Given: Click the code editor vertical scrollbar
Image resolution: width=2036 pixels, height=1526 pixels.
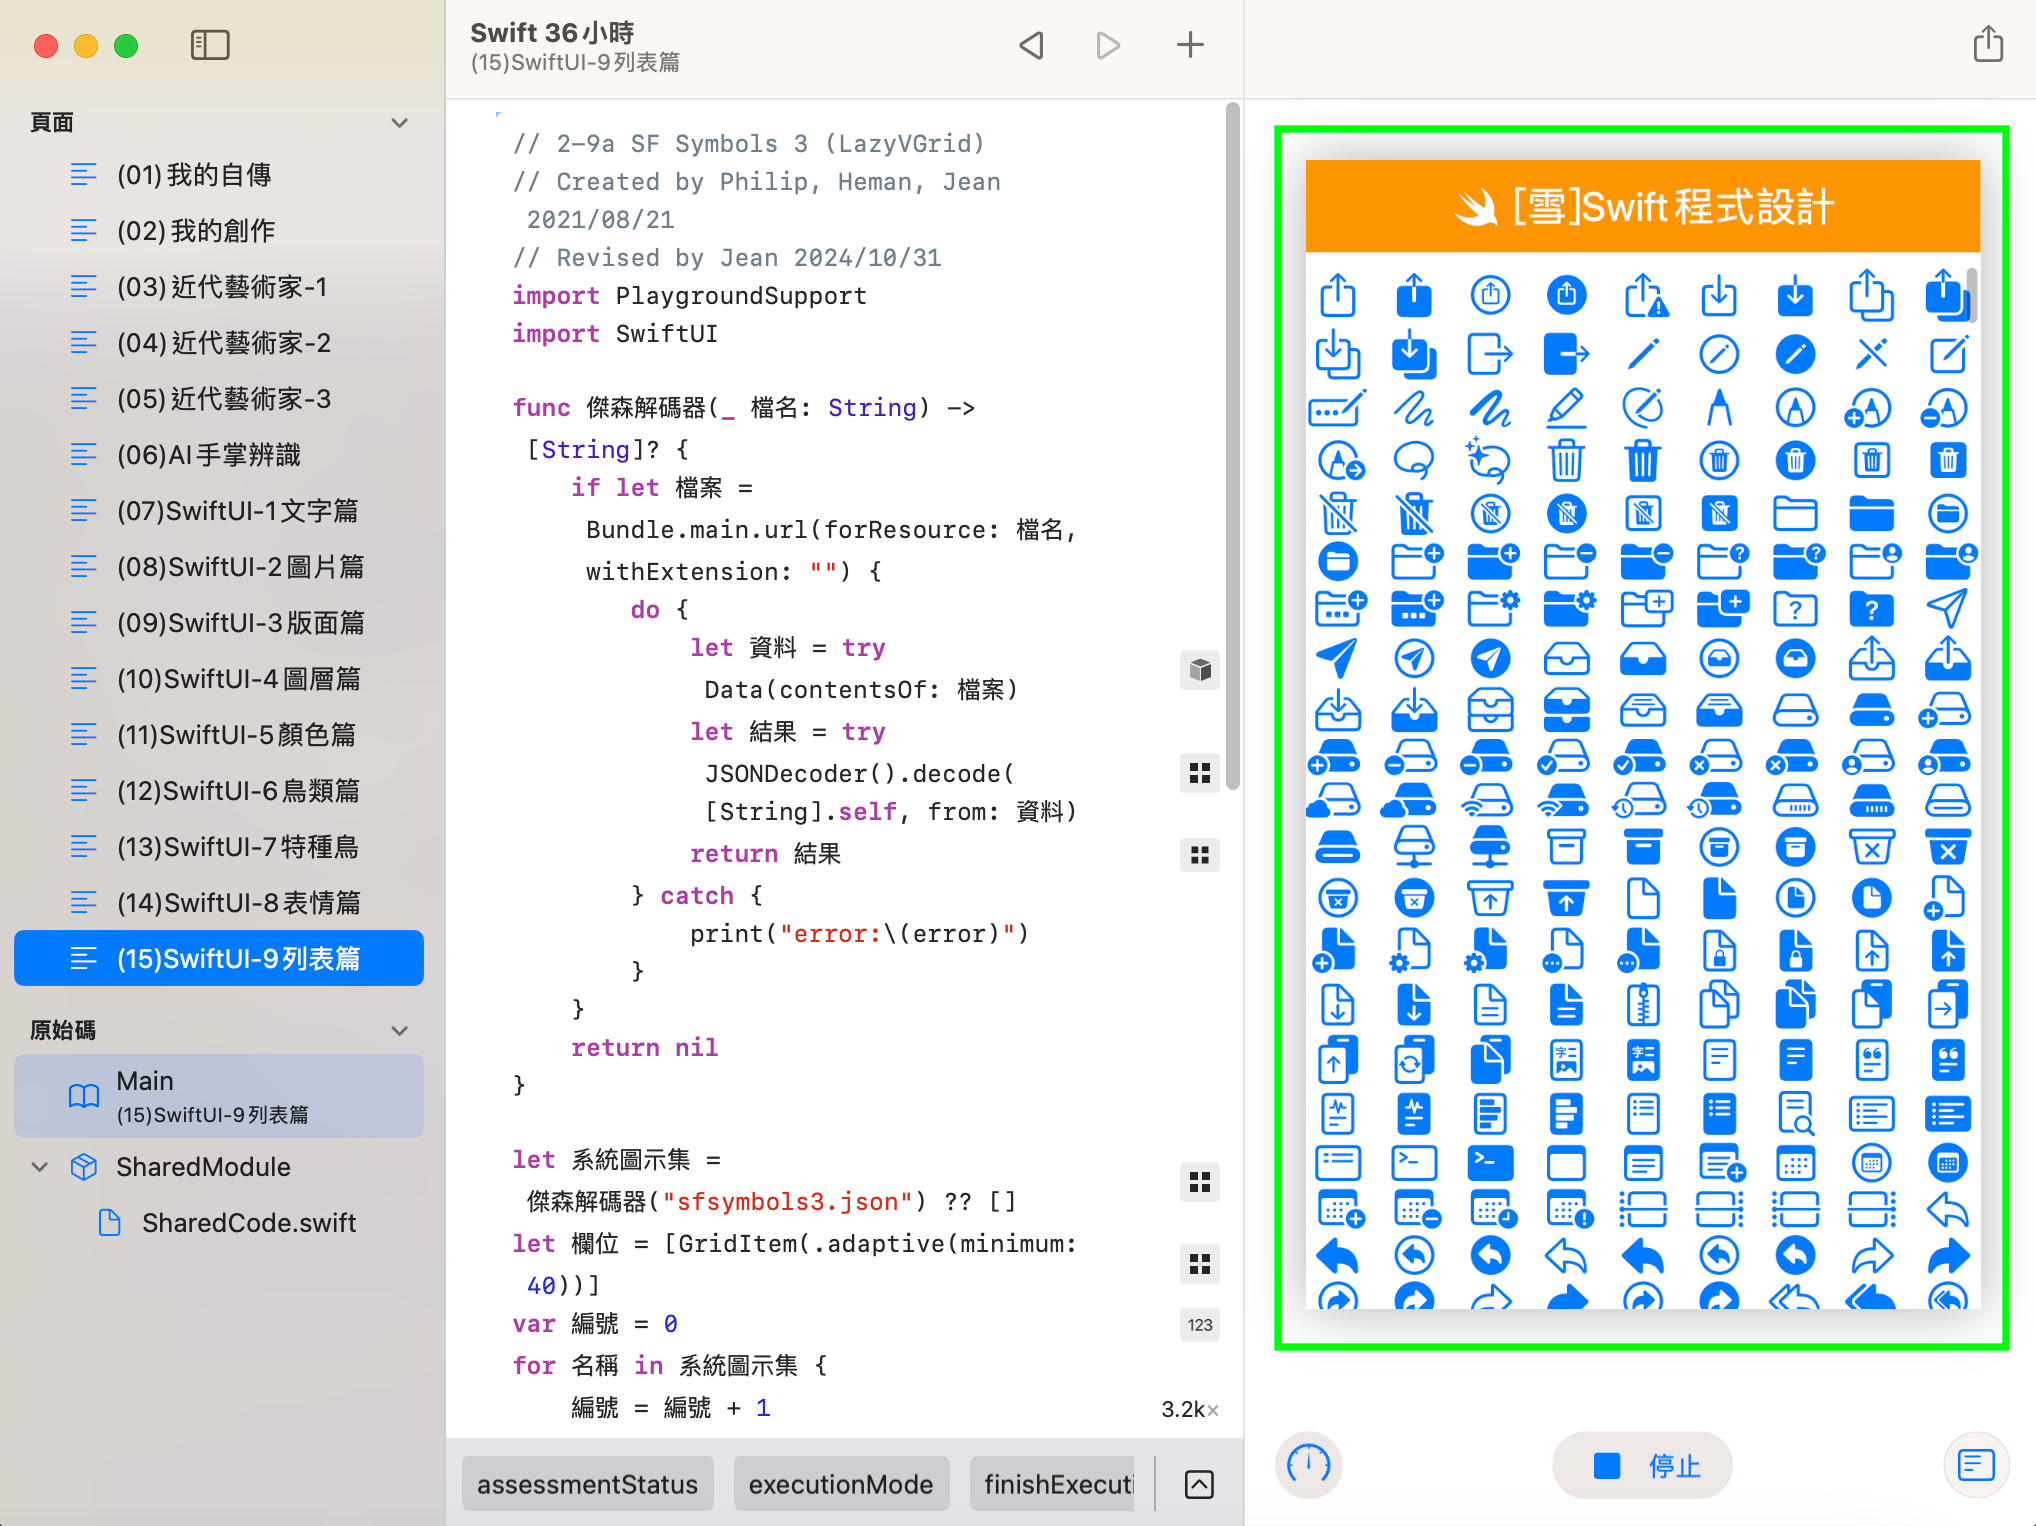Looking at the screenshot, I should tap(1233, 445).
